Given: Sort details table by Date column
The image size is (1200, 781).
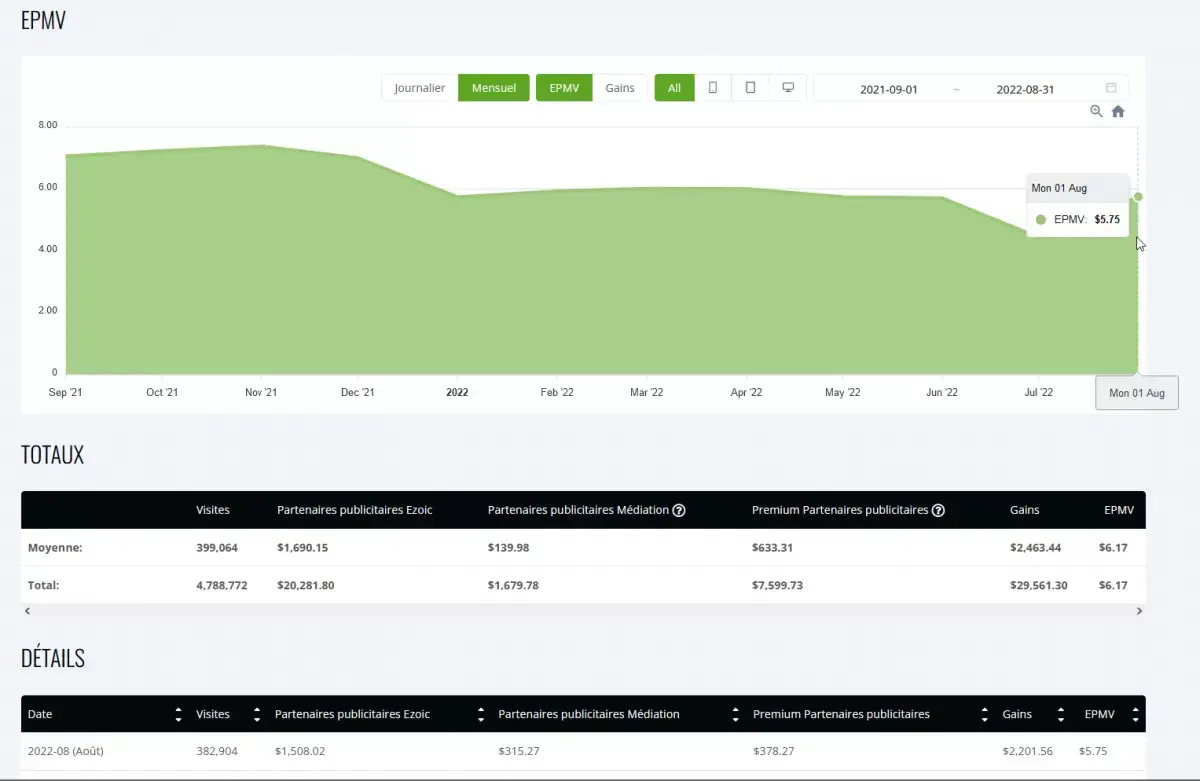Looking at the screenshot, I should 178,714.
